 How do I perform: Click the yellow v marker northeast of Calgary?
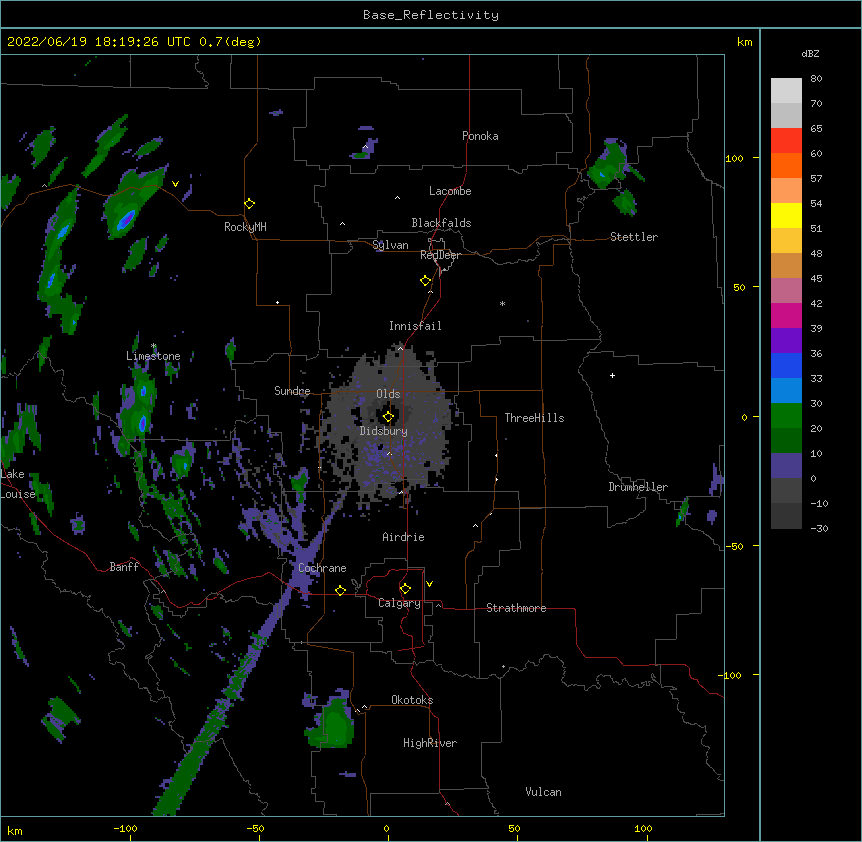[x=429, y=584]
